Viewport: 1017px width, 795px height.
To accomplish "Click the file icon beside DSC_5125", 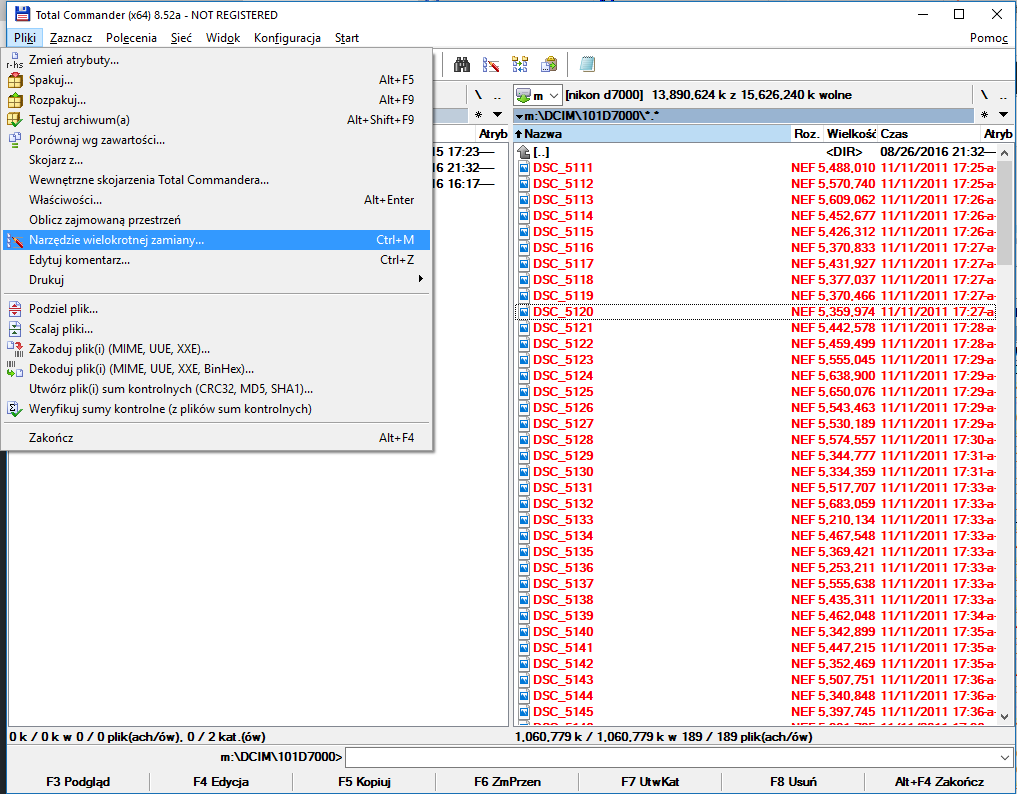I will coord(524,392).
